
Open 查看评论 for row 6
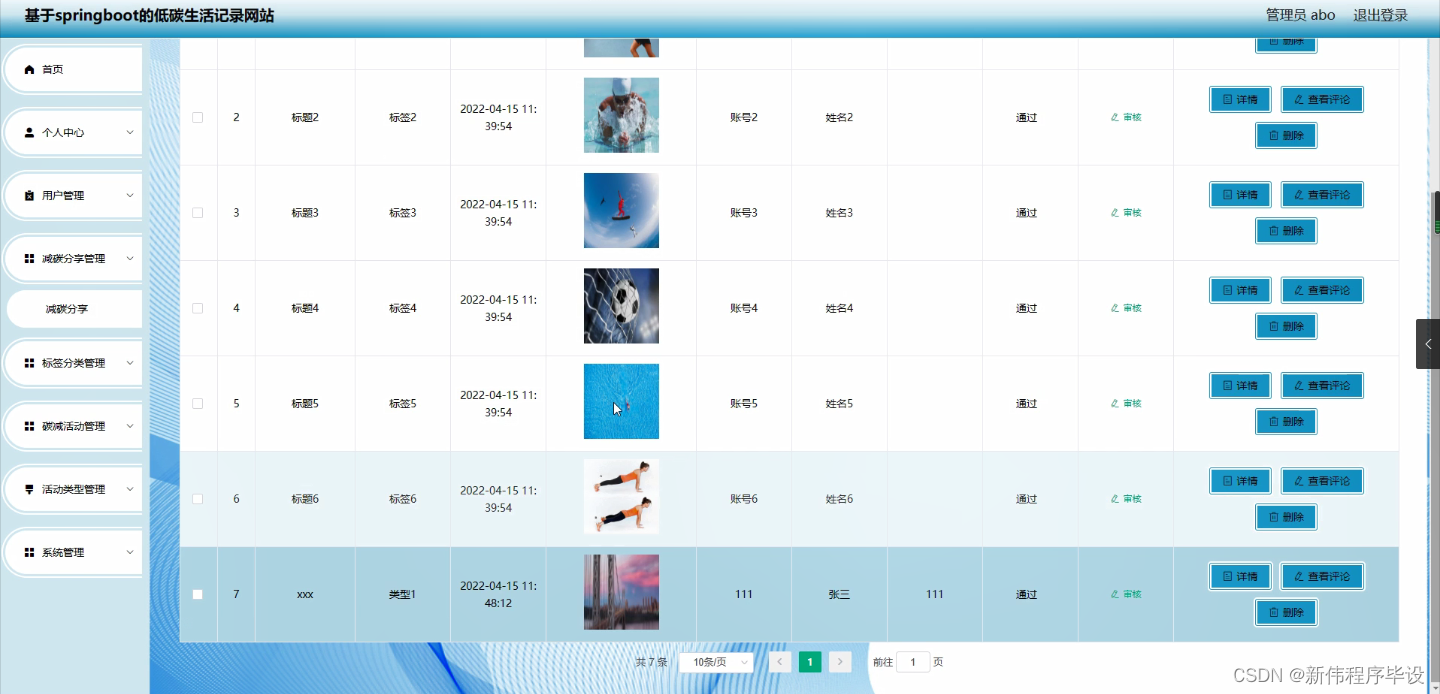click(x=1322, y=481)
